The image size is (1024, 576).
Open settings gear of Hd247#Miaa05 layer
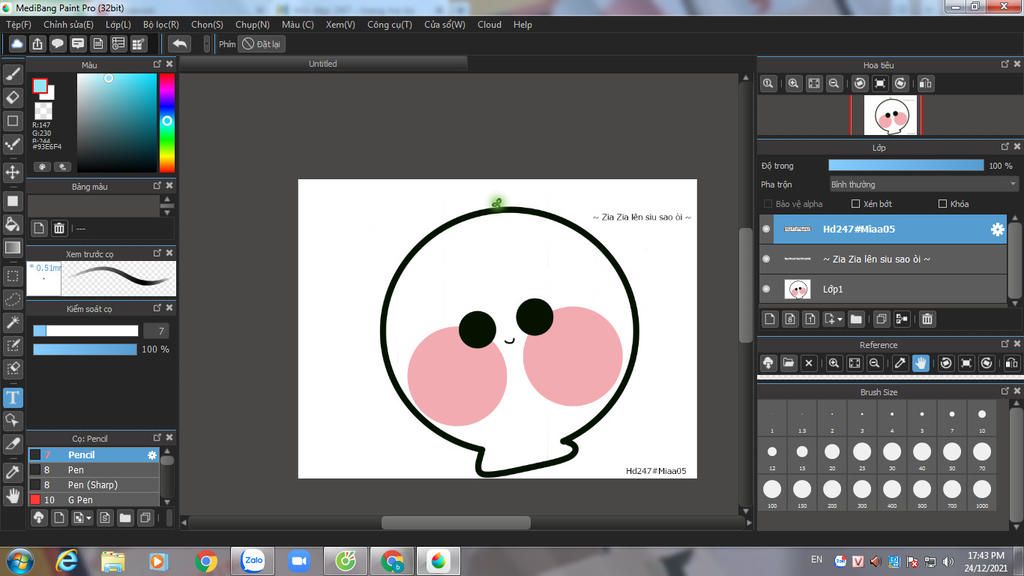997,229
